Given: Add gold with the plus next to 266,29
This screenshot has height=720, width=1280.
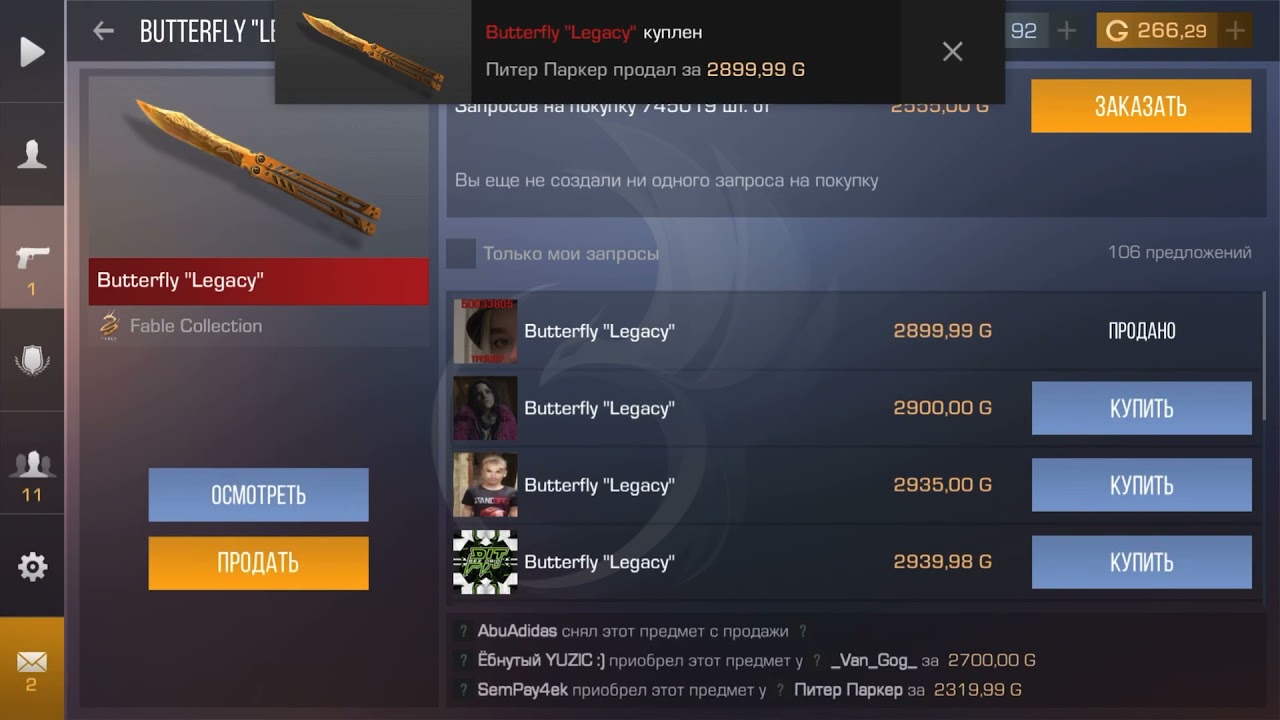Looking at the screenshot, I should coord(1236,31).
